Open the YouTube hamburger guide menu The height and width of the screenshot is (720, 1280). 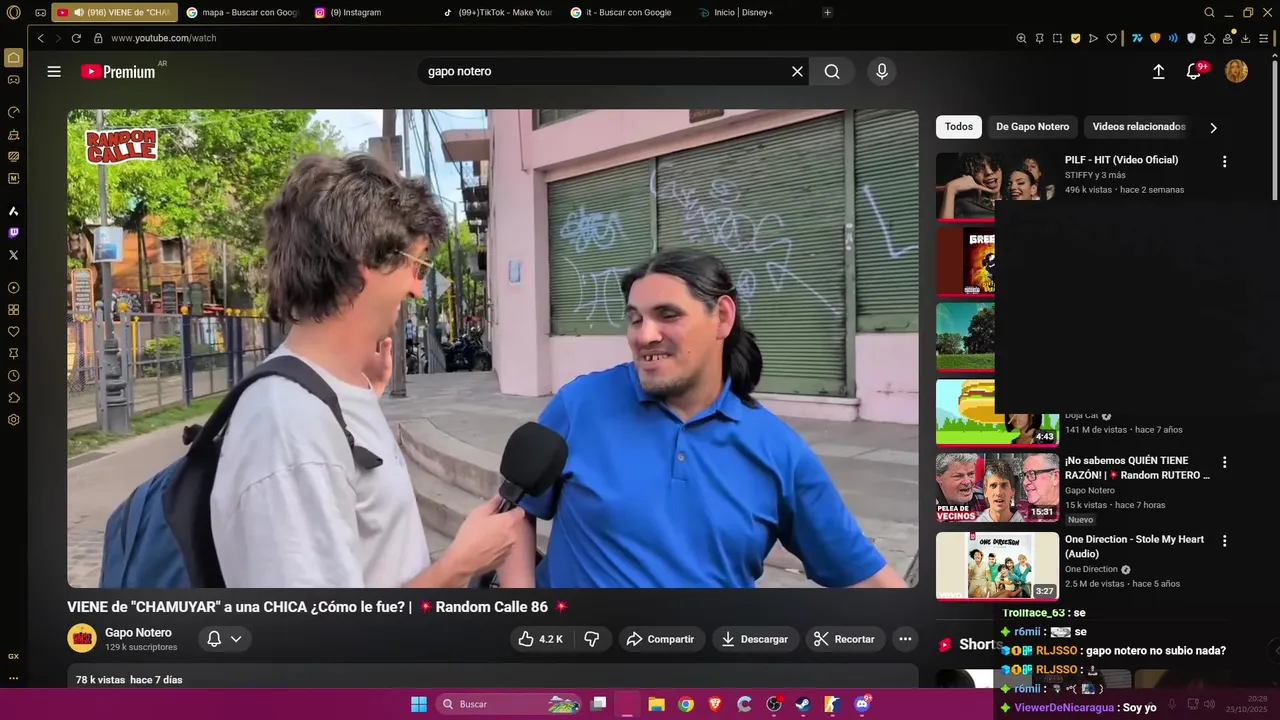click(x=54, y=72)
